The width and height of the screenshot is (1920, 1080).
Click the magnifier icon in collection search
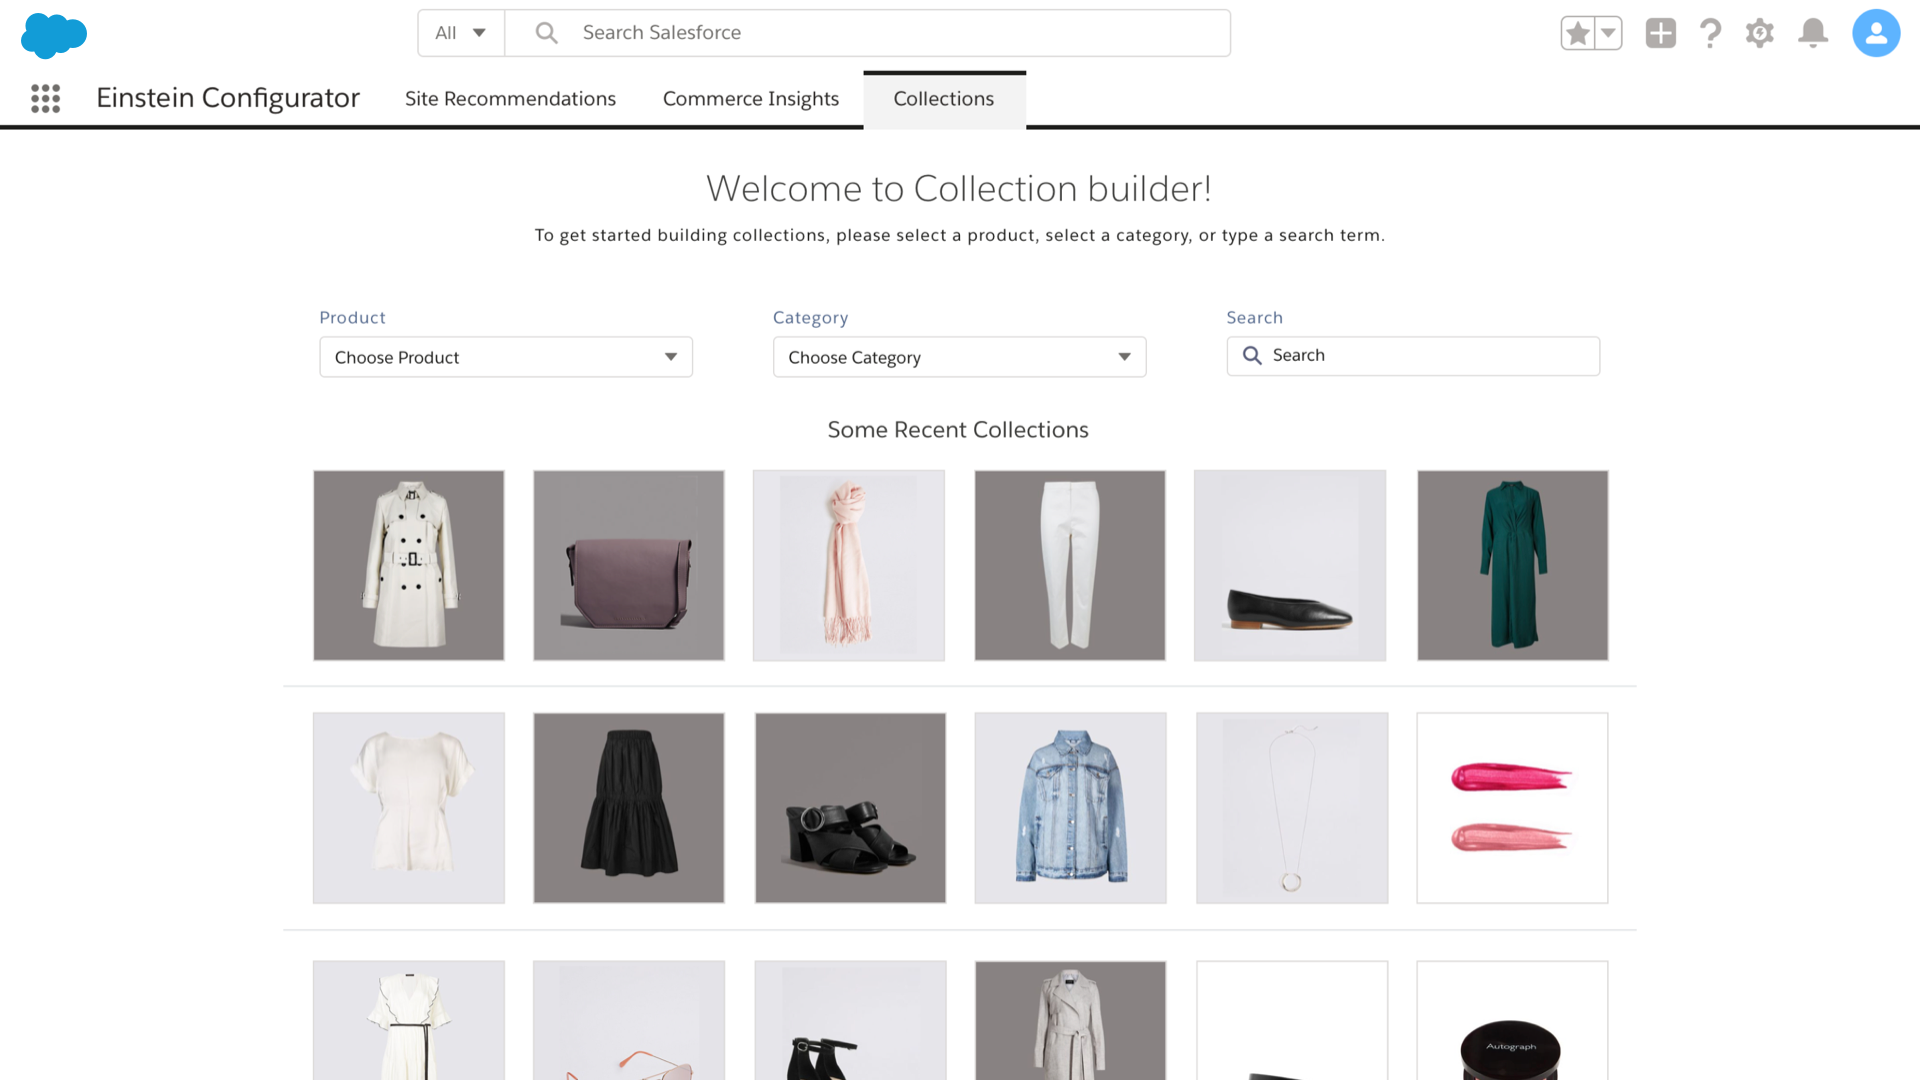click(1252, 356)
